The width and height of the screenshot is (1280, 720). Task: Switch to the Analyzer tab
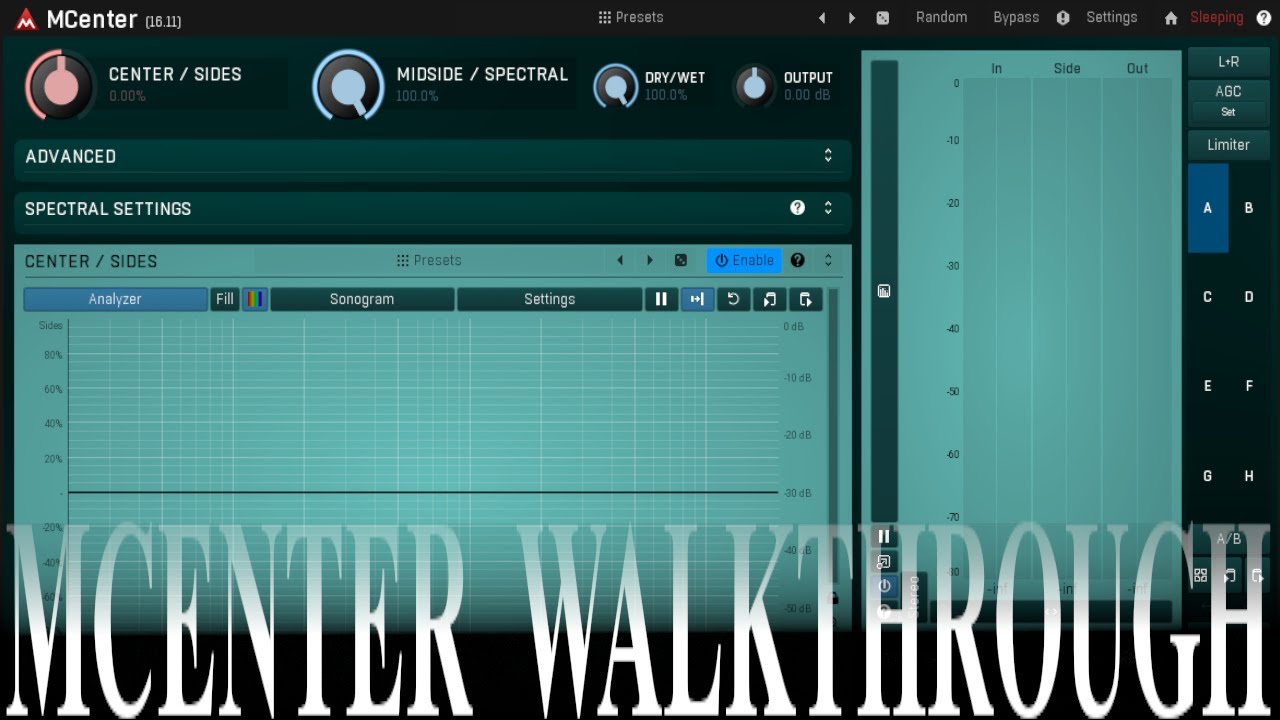115,299
